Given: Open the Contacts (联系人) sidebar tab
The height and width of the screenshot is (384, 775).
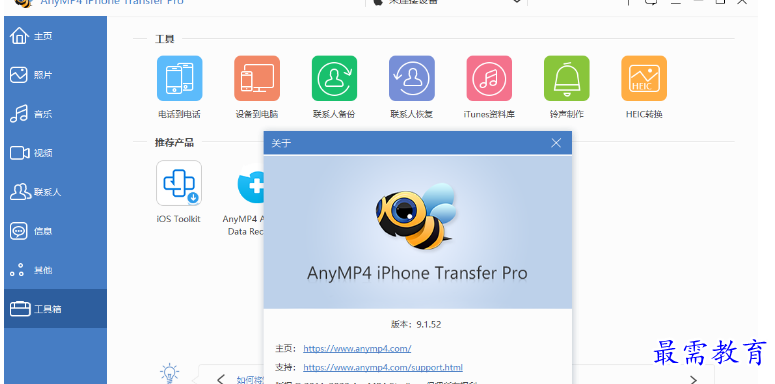Looking at the screenshot, I should pyautogui.click(x=55, y=192).
